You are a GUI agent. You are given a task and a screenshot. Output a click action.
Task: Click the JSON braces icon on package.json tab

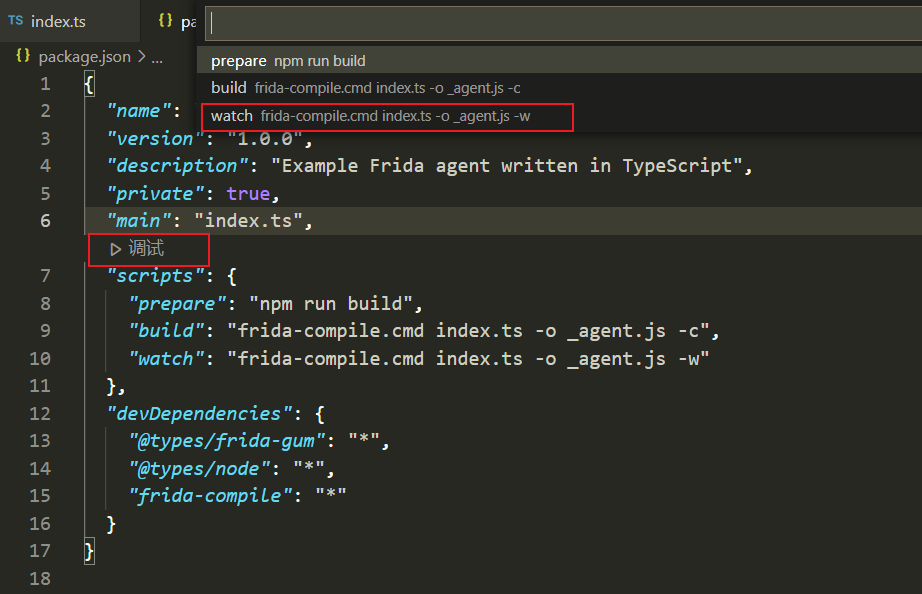[166, 20]
